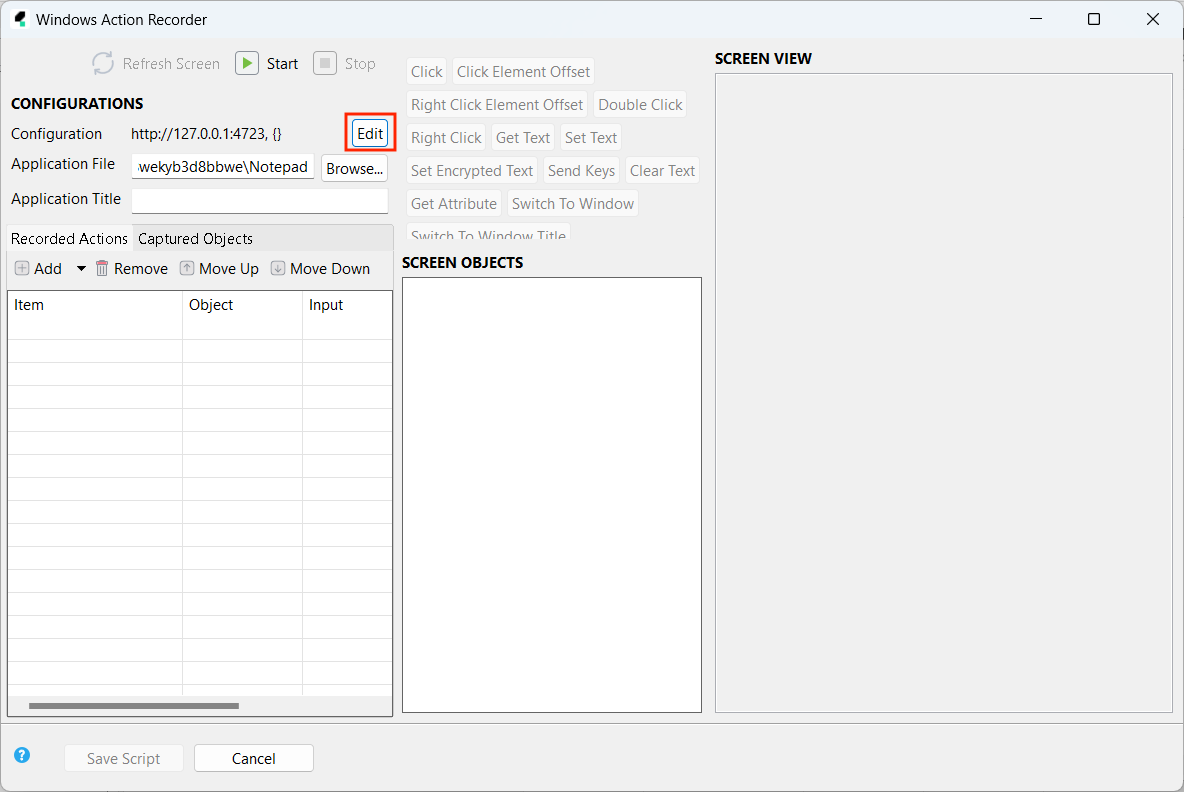Click the Move Down arrow icon
The height and width of the screenshot is (792, 1184).
coord(278,268)
